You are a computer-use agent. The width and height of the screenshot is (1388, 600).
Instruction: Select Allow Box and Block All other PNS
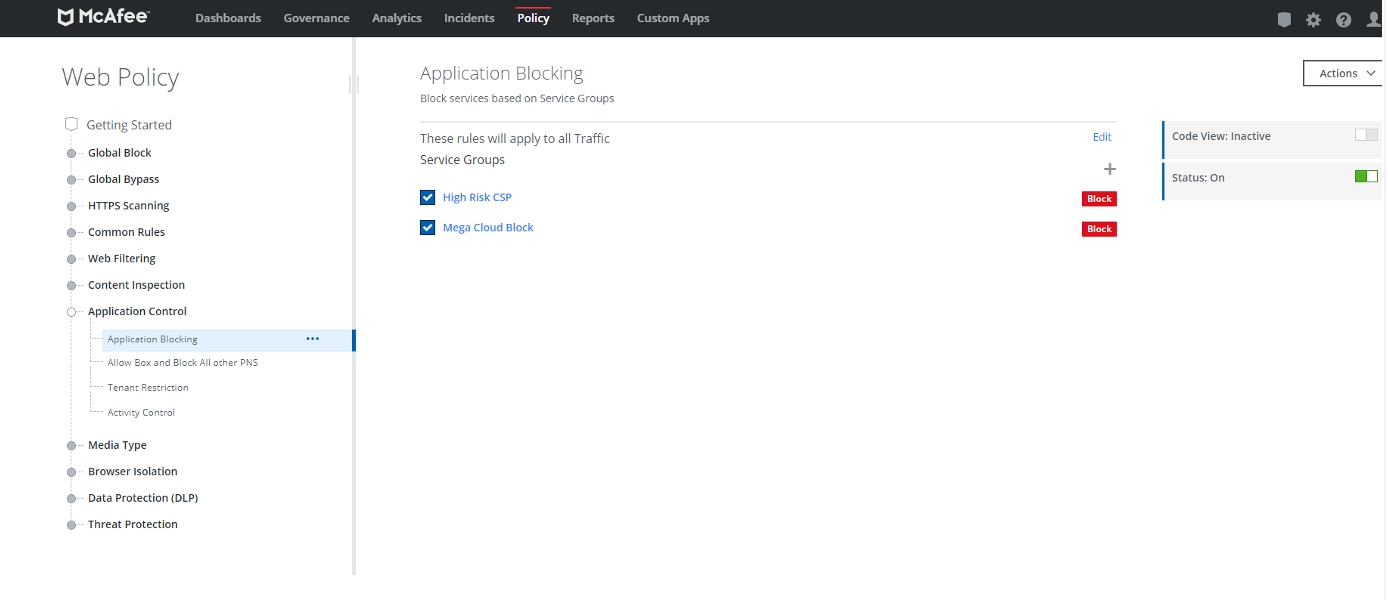coord(183,363)
